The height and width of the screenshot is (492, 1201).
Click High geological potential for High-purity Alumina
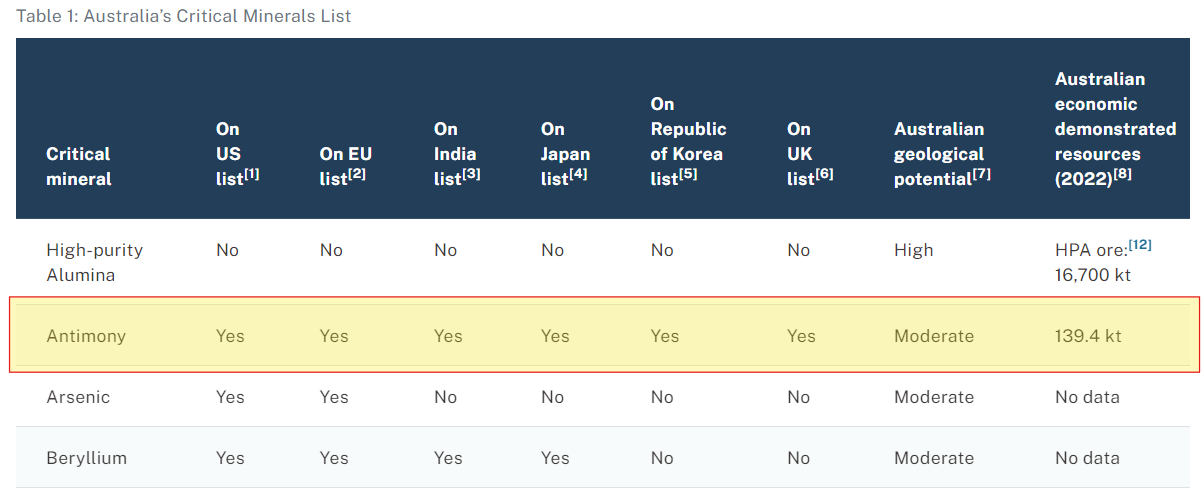pyautogui.click(x=913, y=250)
